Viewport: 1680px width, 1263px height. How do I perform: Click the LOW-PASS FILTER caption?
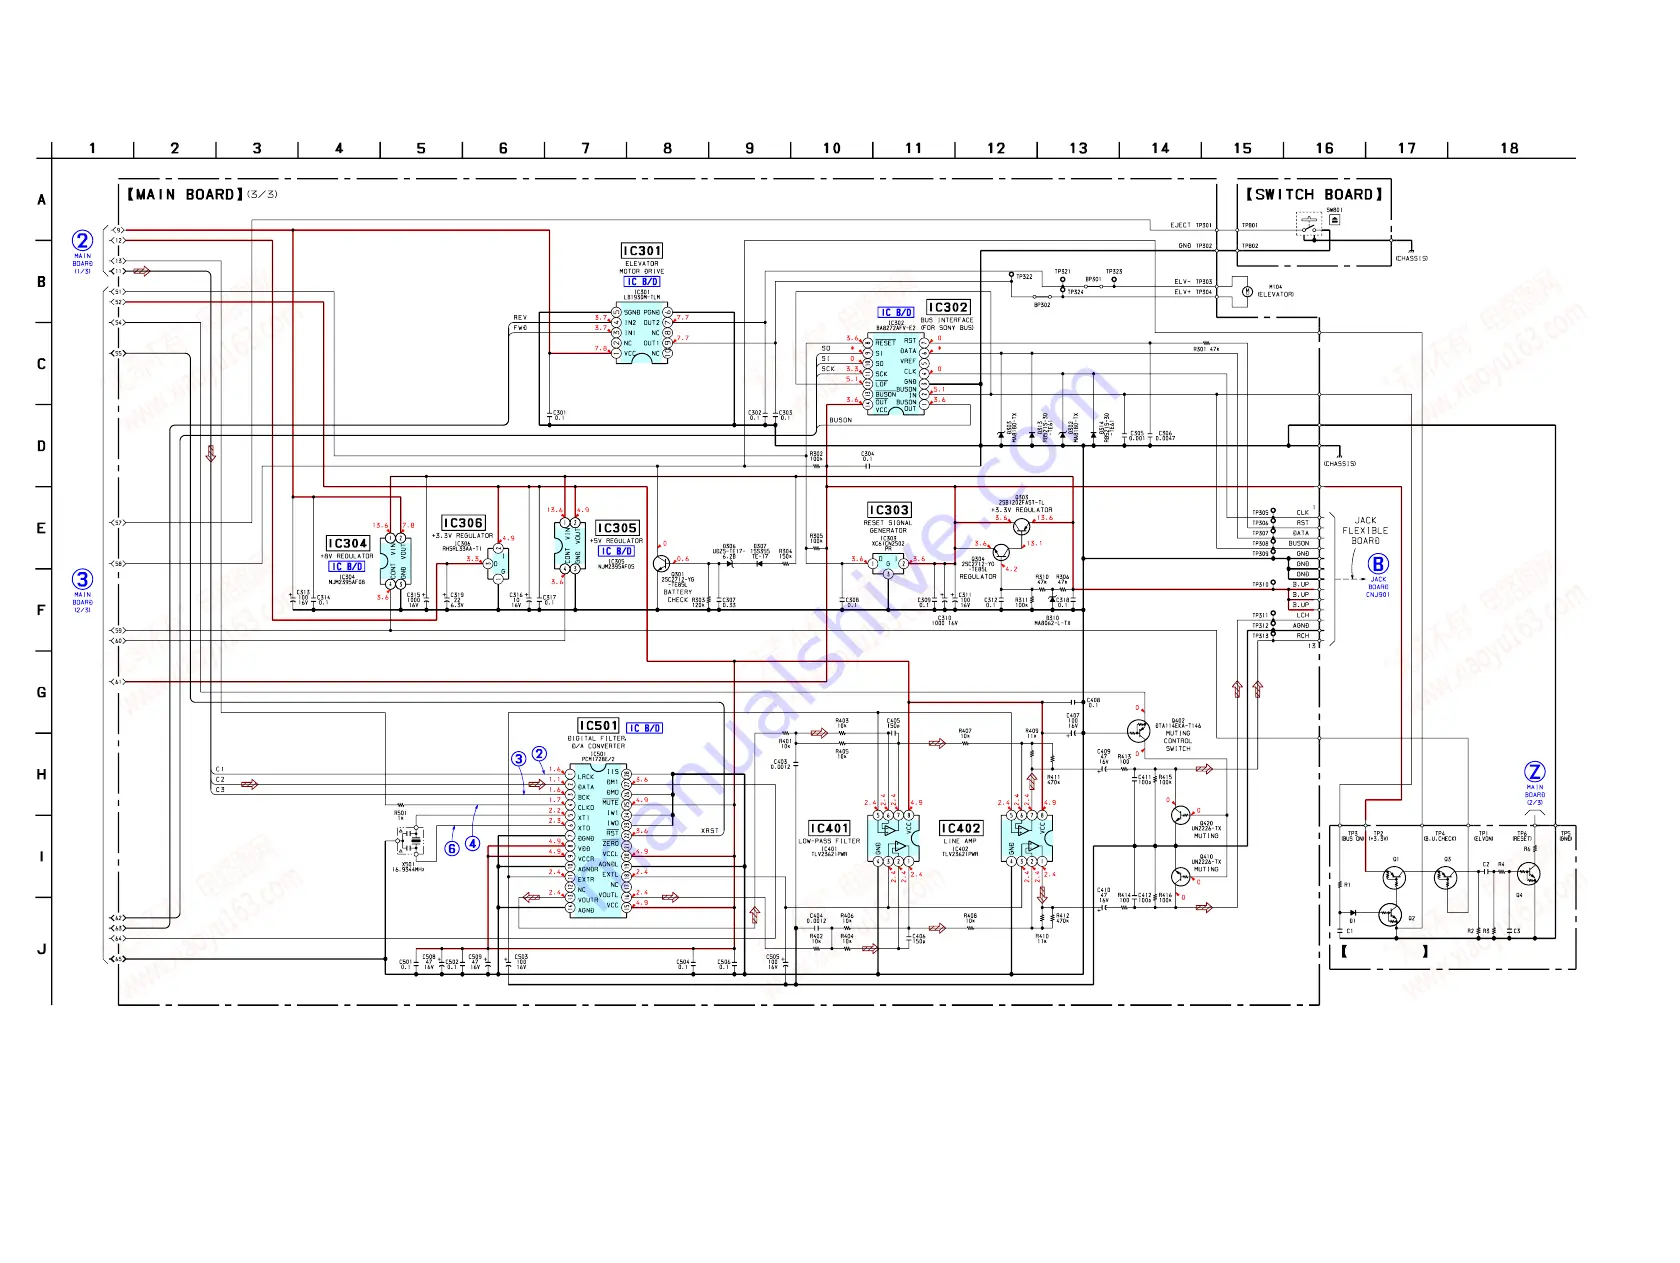(x=829, y=841)
